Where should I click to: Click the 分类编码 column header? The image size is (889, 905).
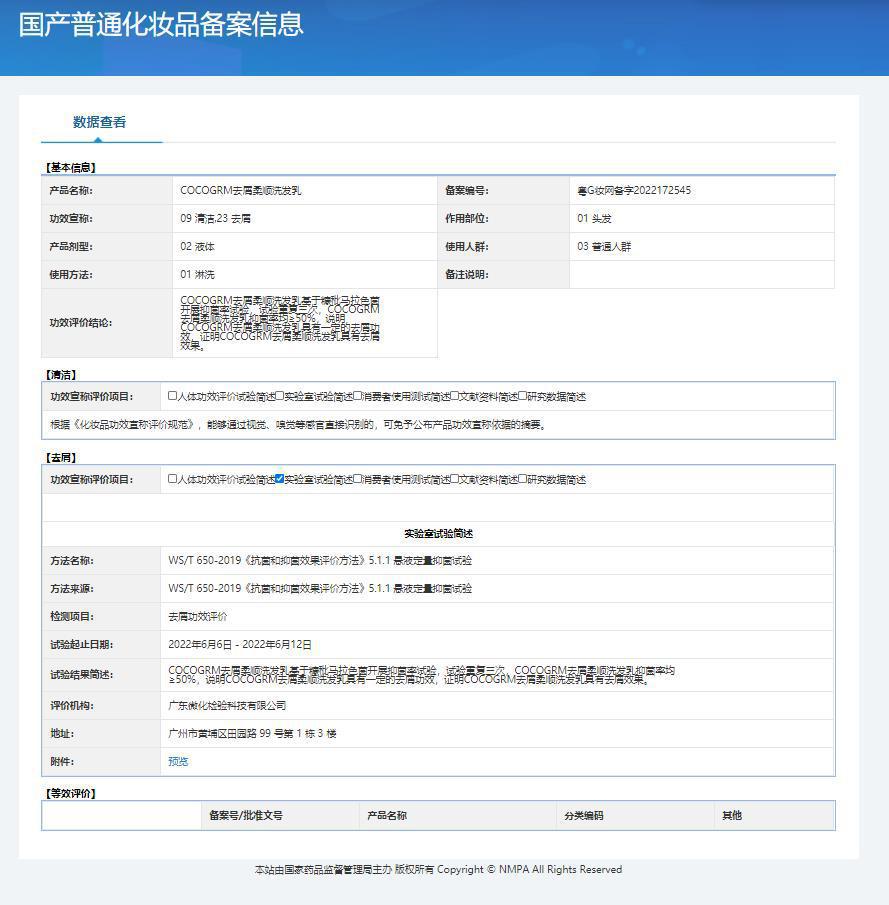click(x=583, y=816)
